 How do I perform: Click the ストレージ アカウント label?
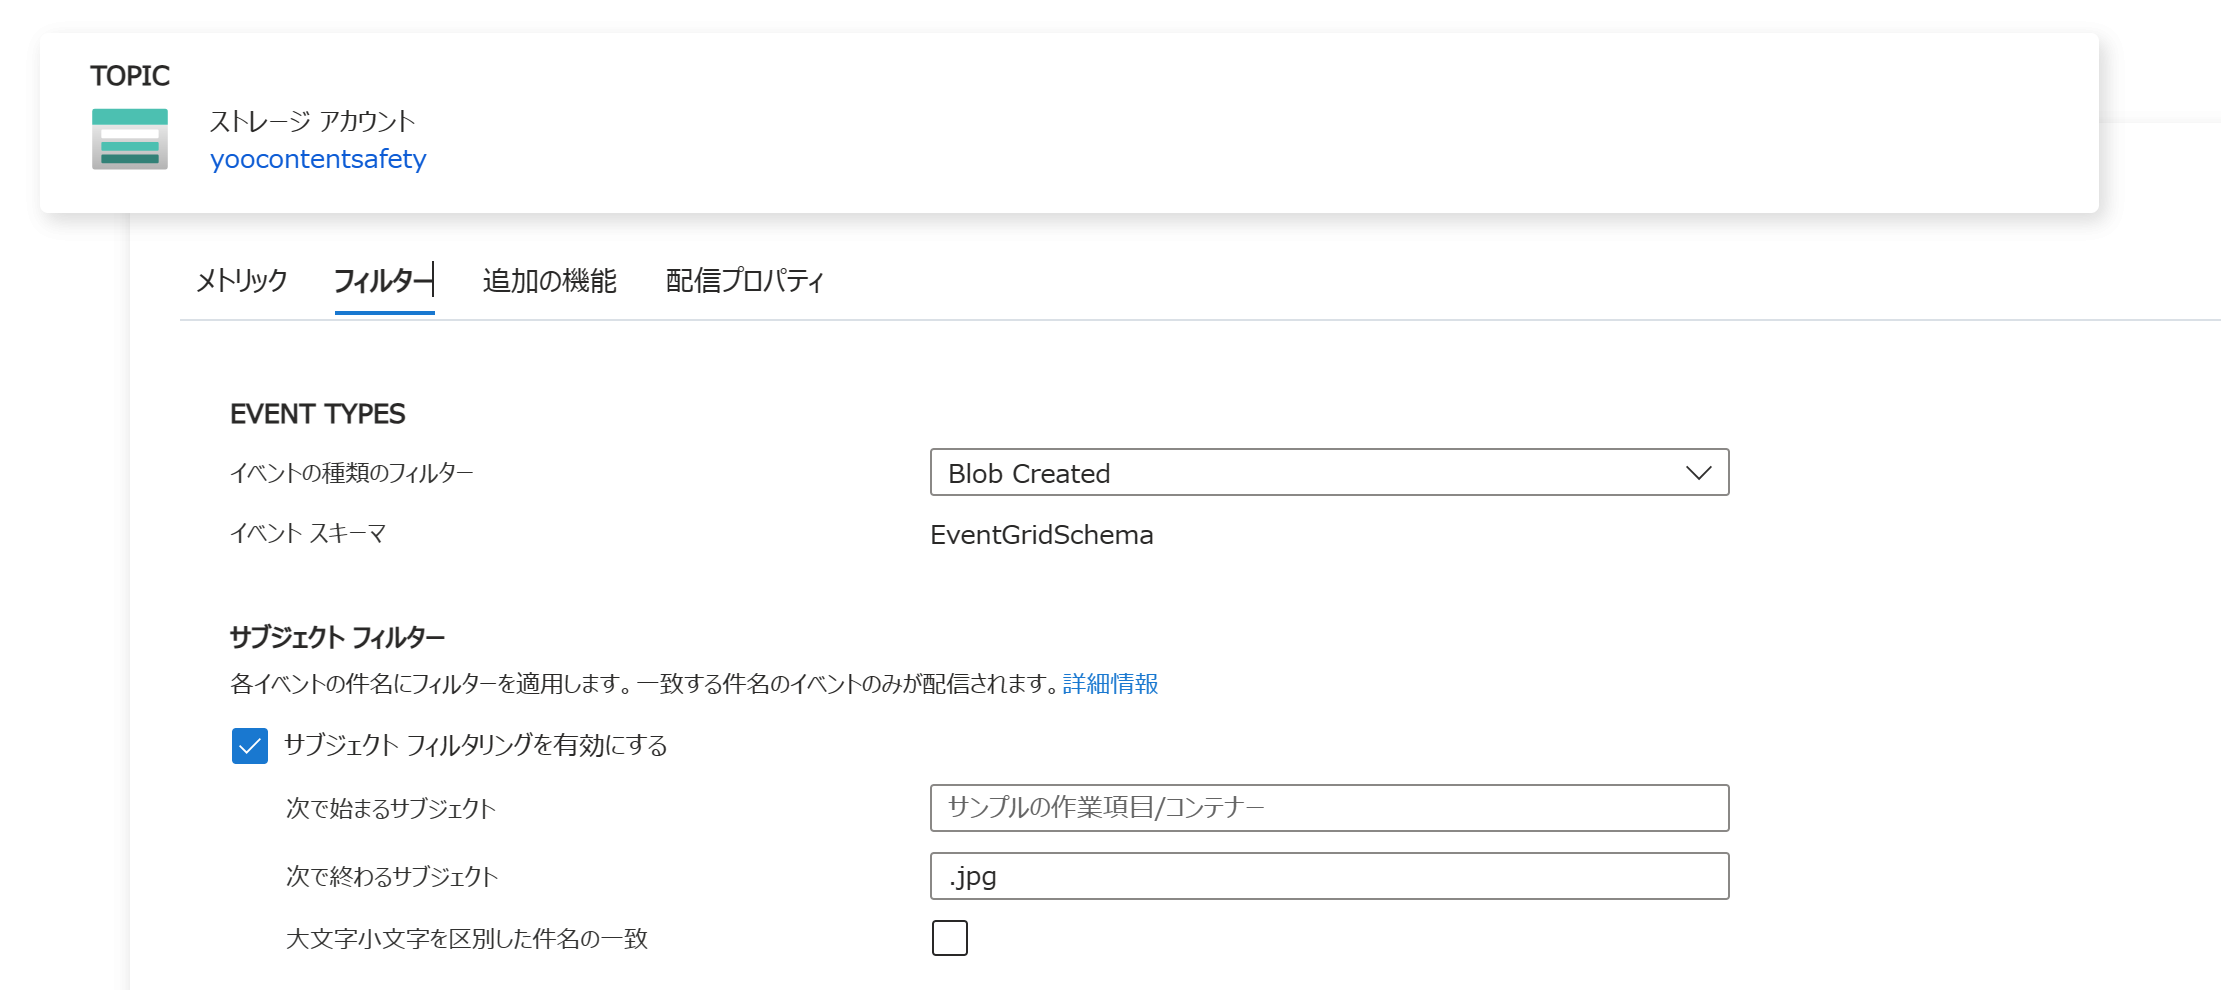312,121
